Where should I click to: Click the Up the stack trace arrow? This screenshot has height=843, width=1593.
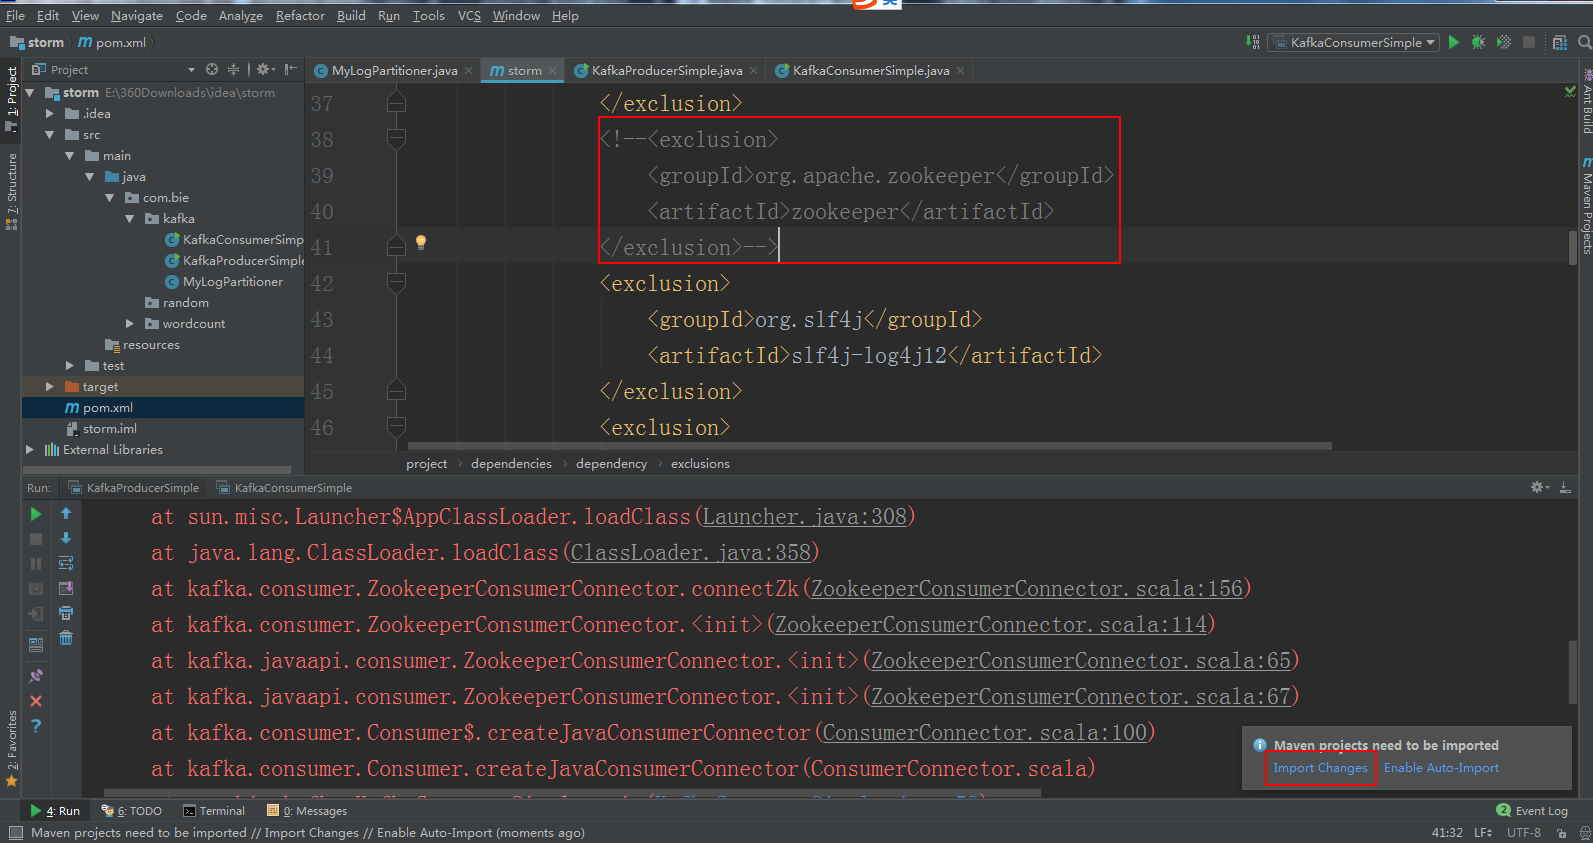[66, 513]
